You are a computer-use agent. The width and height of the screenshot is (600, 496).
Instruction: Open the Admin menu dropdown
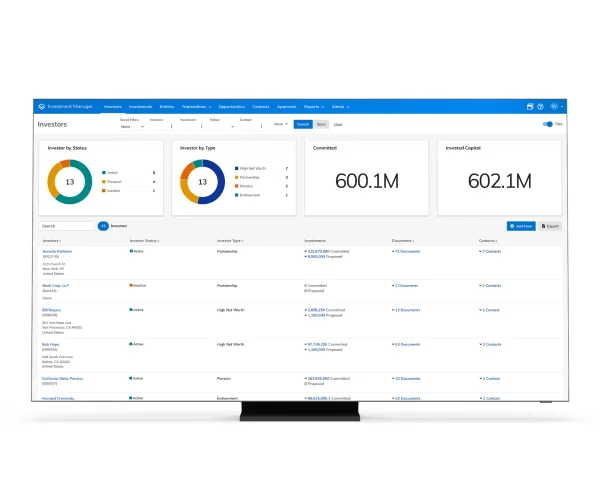pyautogui.click(x=340, y=107)
